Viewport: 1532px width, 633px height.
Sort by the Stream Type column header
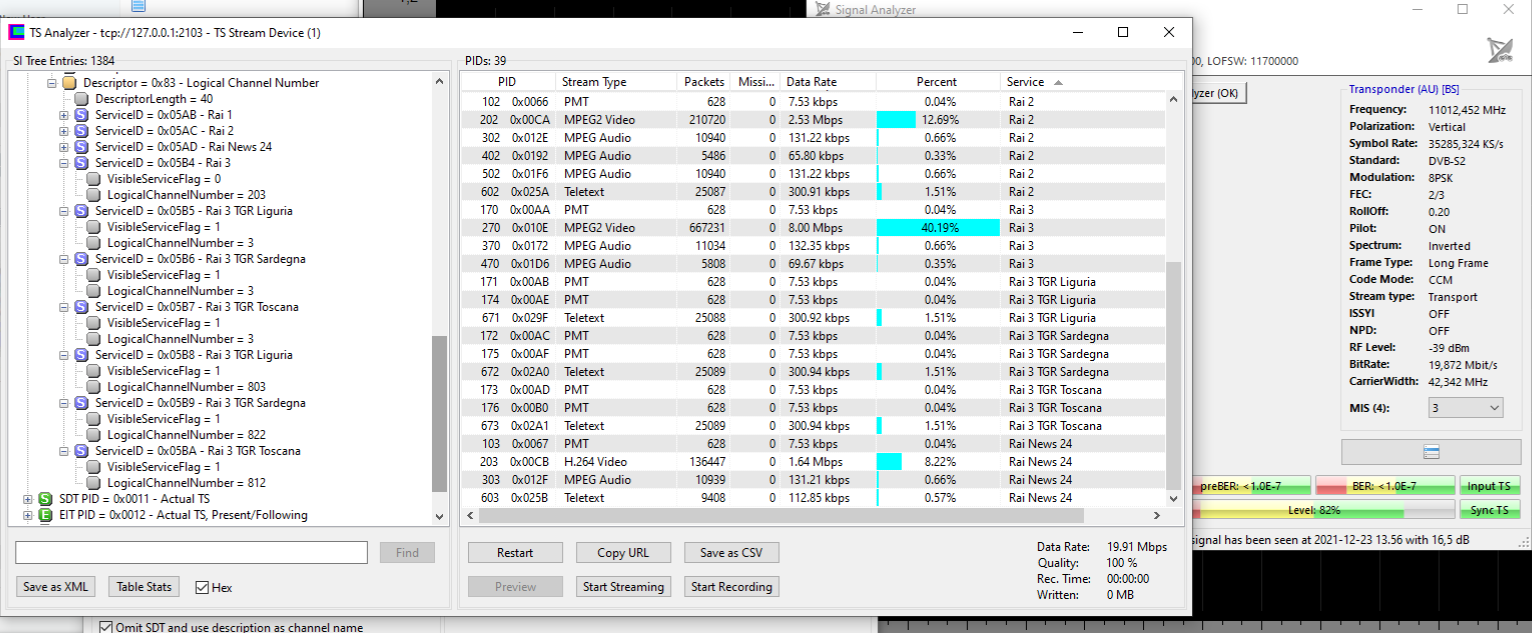[615, 82]
